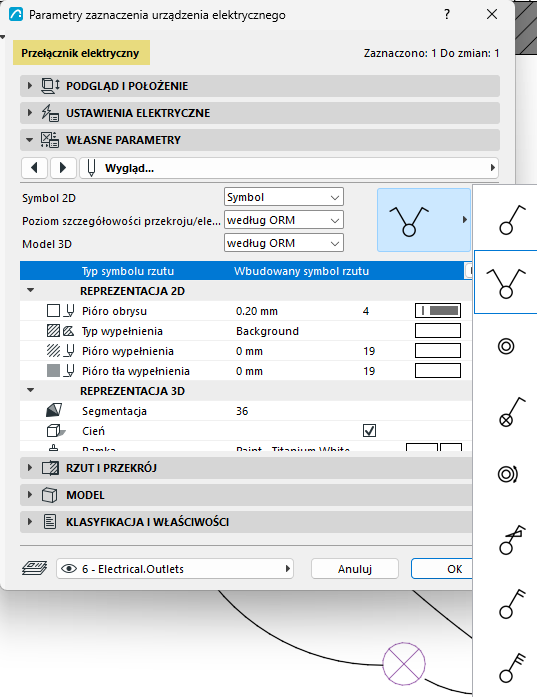Expand the Podgląd i Położenie panel
537x697 pixels.
[30, 85]
